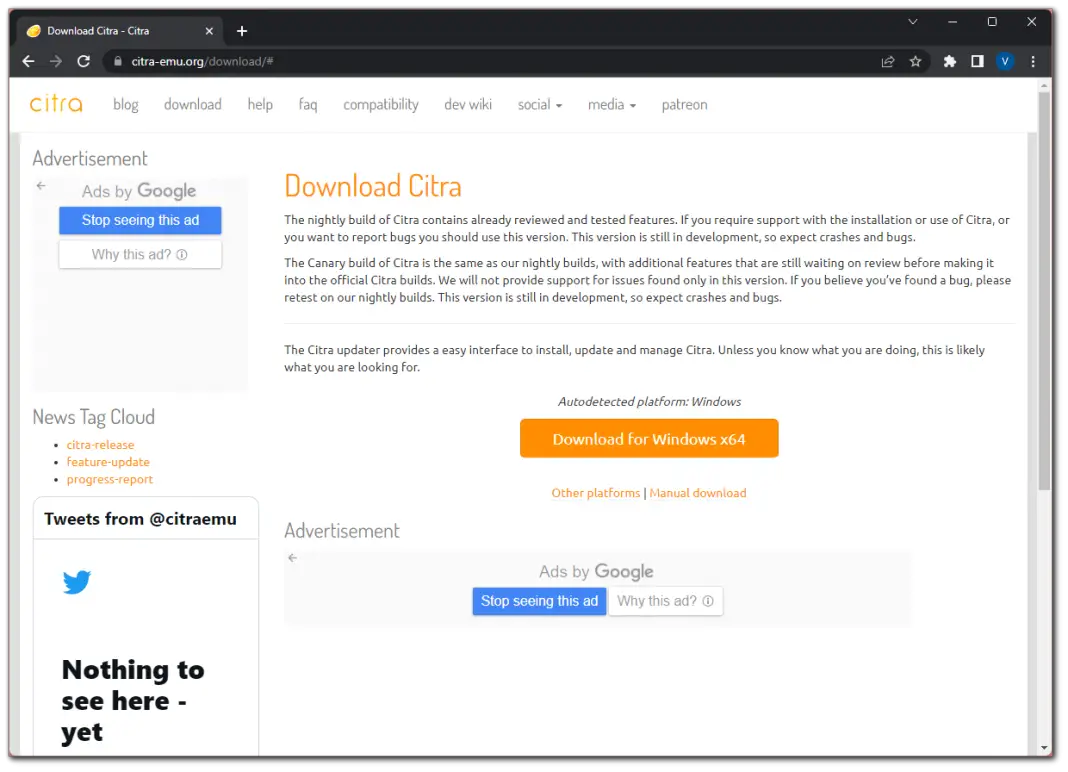1068x772 pixels.
Task: Toggle the browser side panel icon
Action: [x=977, y=62]
